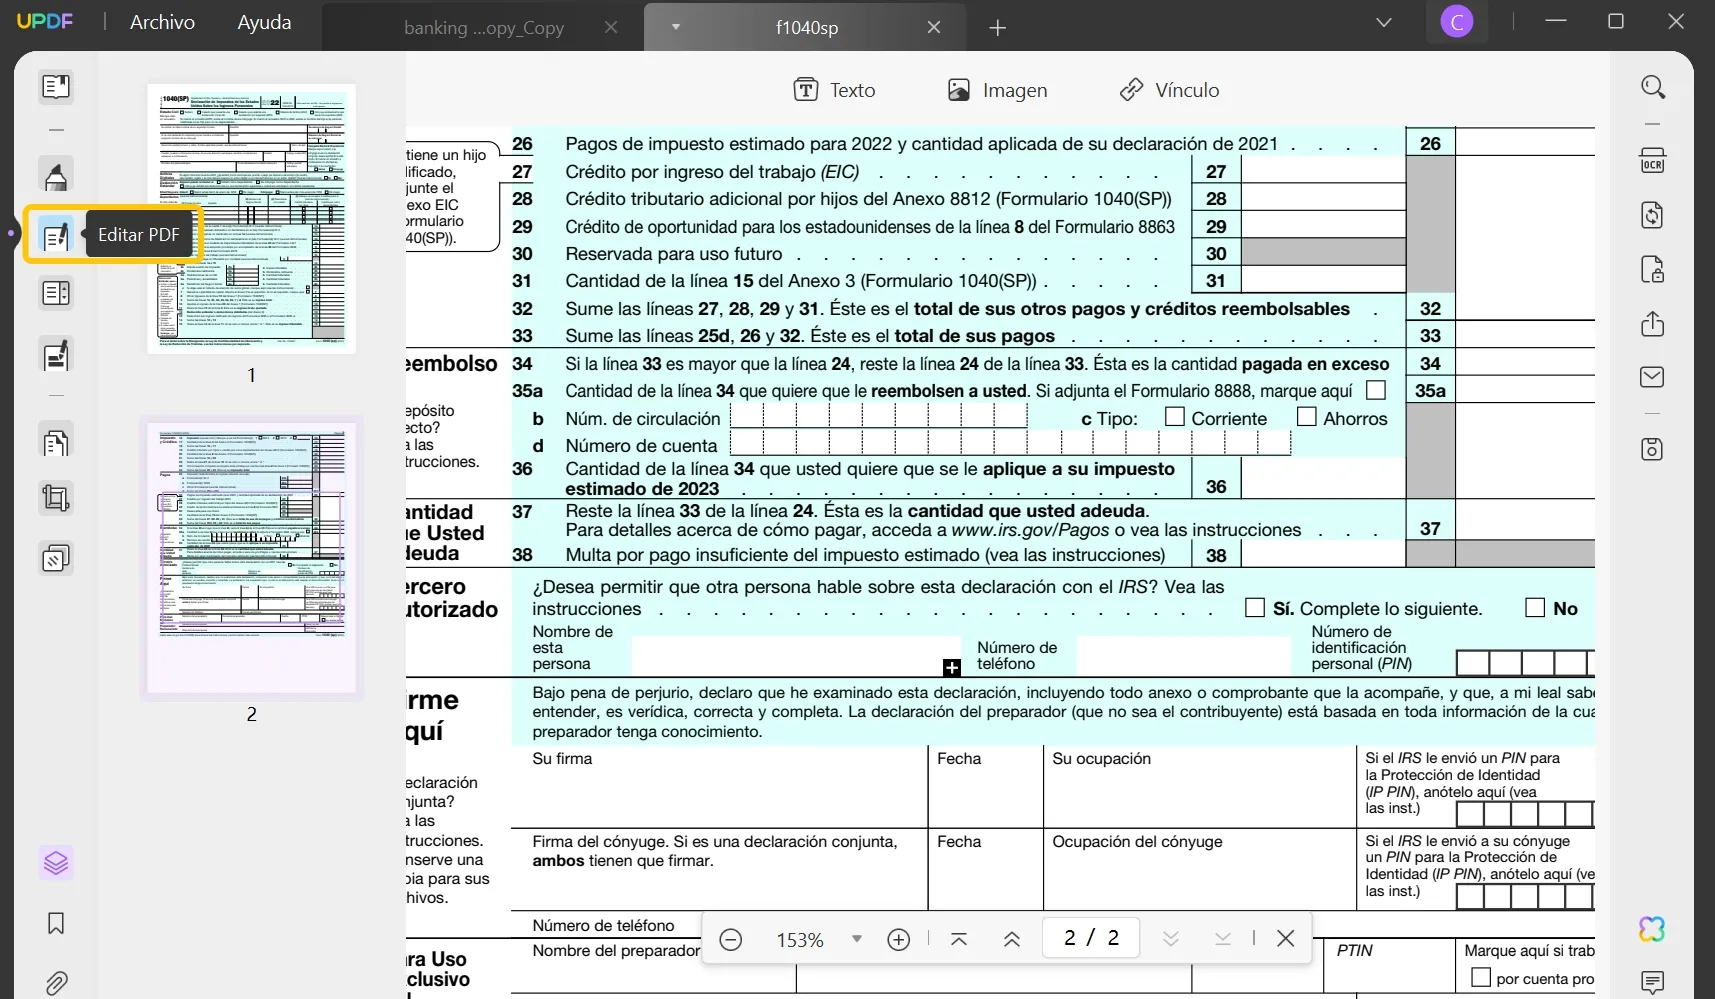The image size is (1715, 999).
Task: Choose the Vínculo link tool
Action: (1169, 90)
